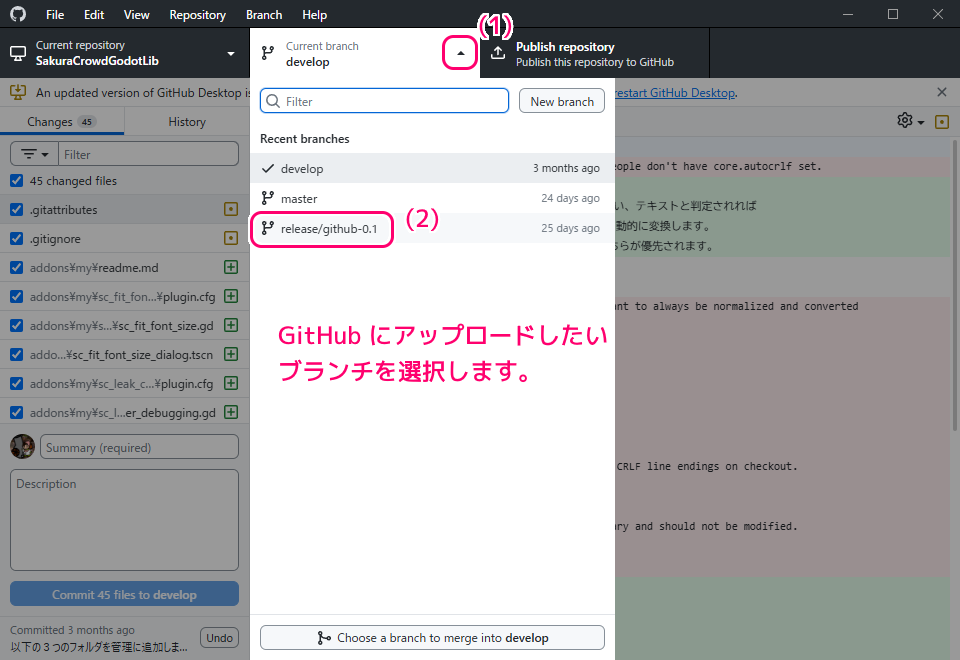Click modified status icon for .gitignore

coord(231,239)
